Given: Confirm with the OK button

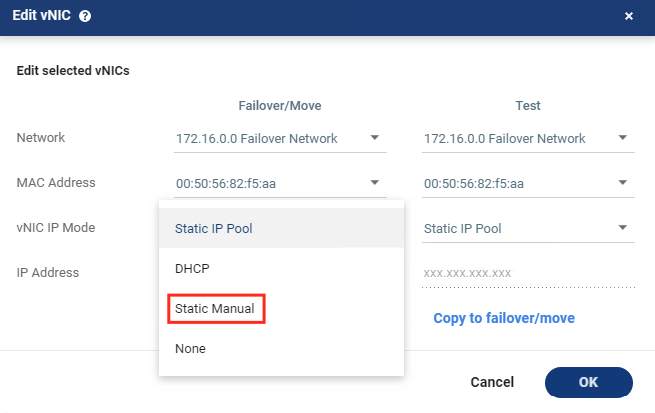Looking at the screenshot, I should (588, 382).
